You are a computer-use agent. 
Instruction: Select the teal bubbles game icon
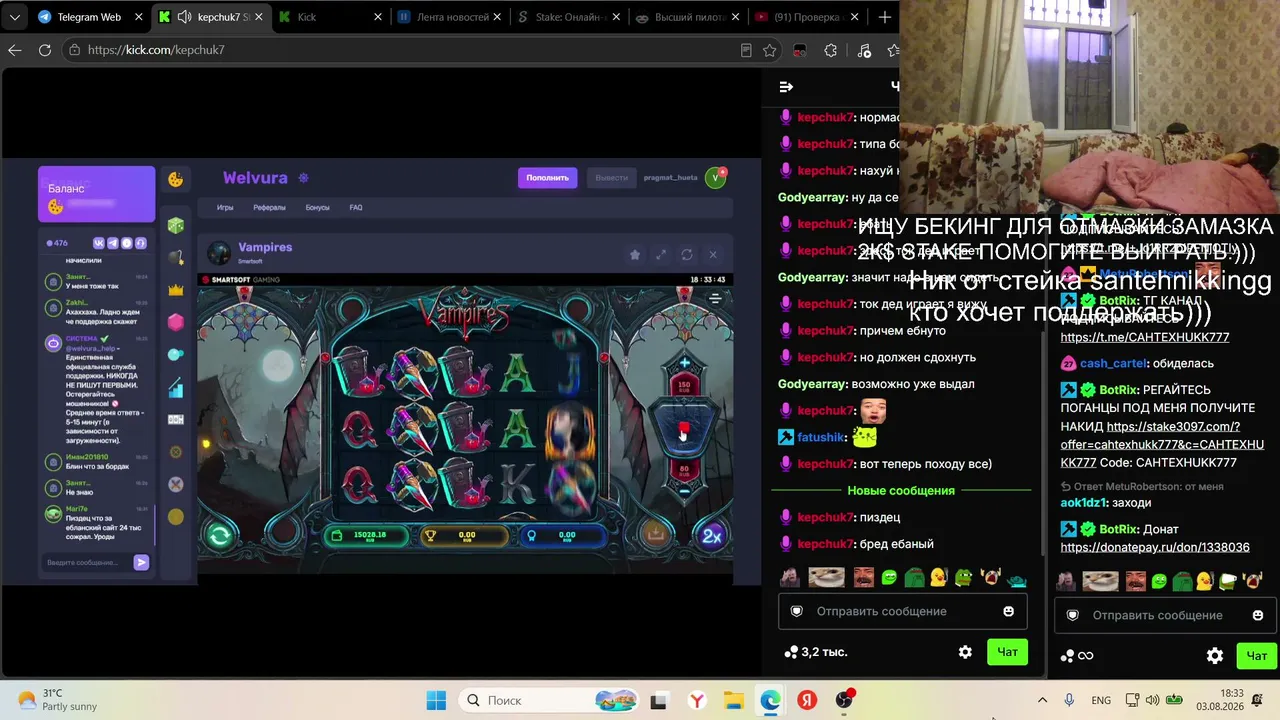click(x=176, y=355)
